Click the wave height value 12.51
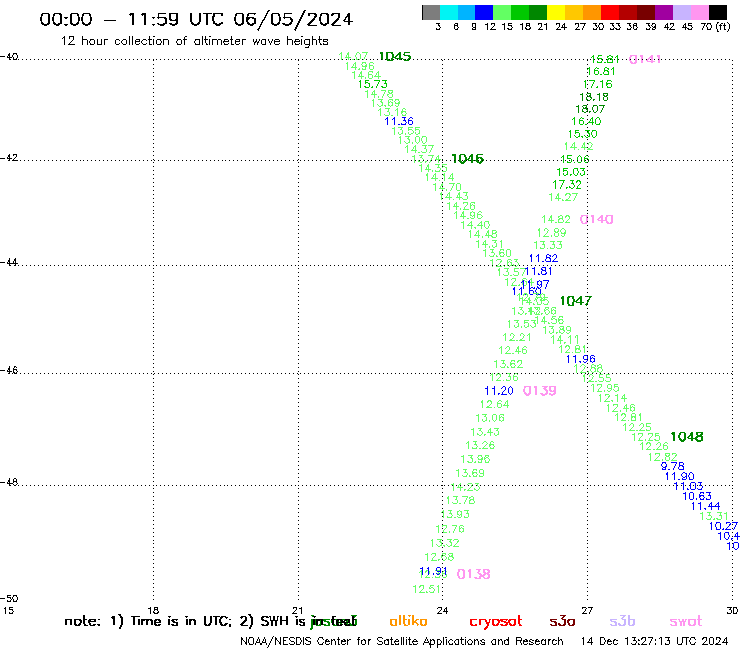Screen dimensions: 740x650 click(x=427, y=589)
